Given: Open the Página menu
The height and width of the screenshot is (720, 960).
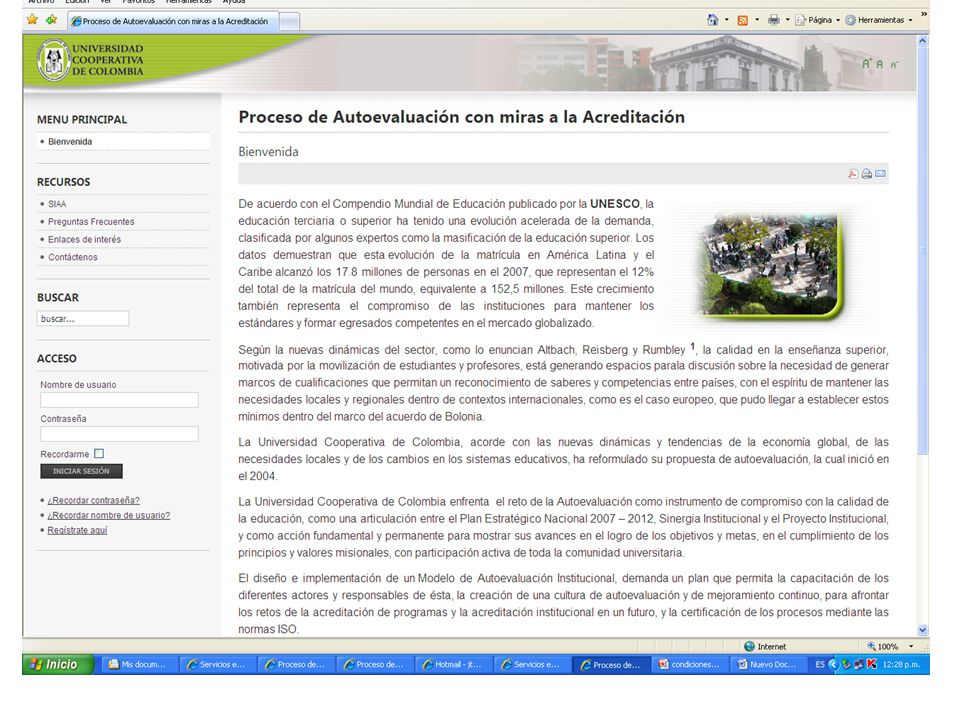Looking at the screenshot, I should [817, 20].
